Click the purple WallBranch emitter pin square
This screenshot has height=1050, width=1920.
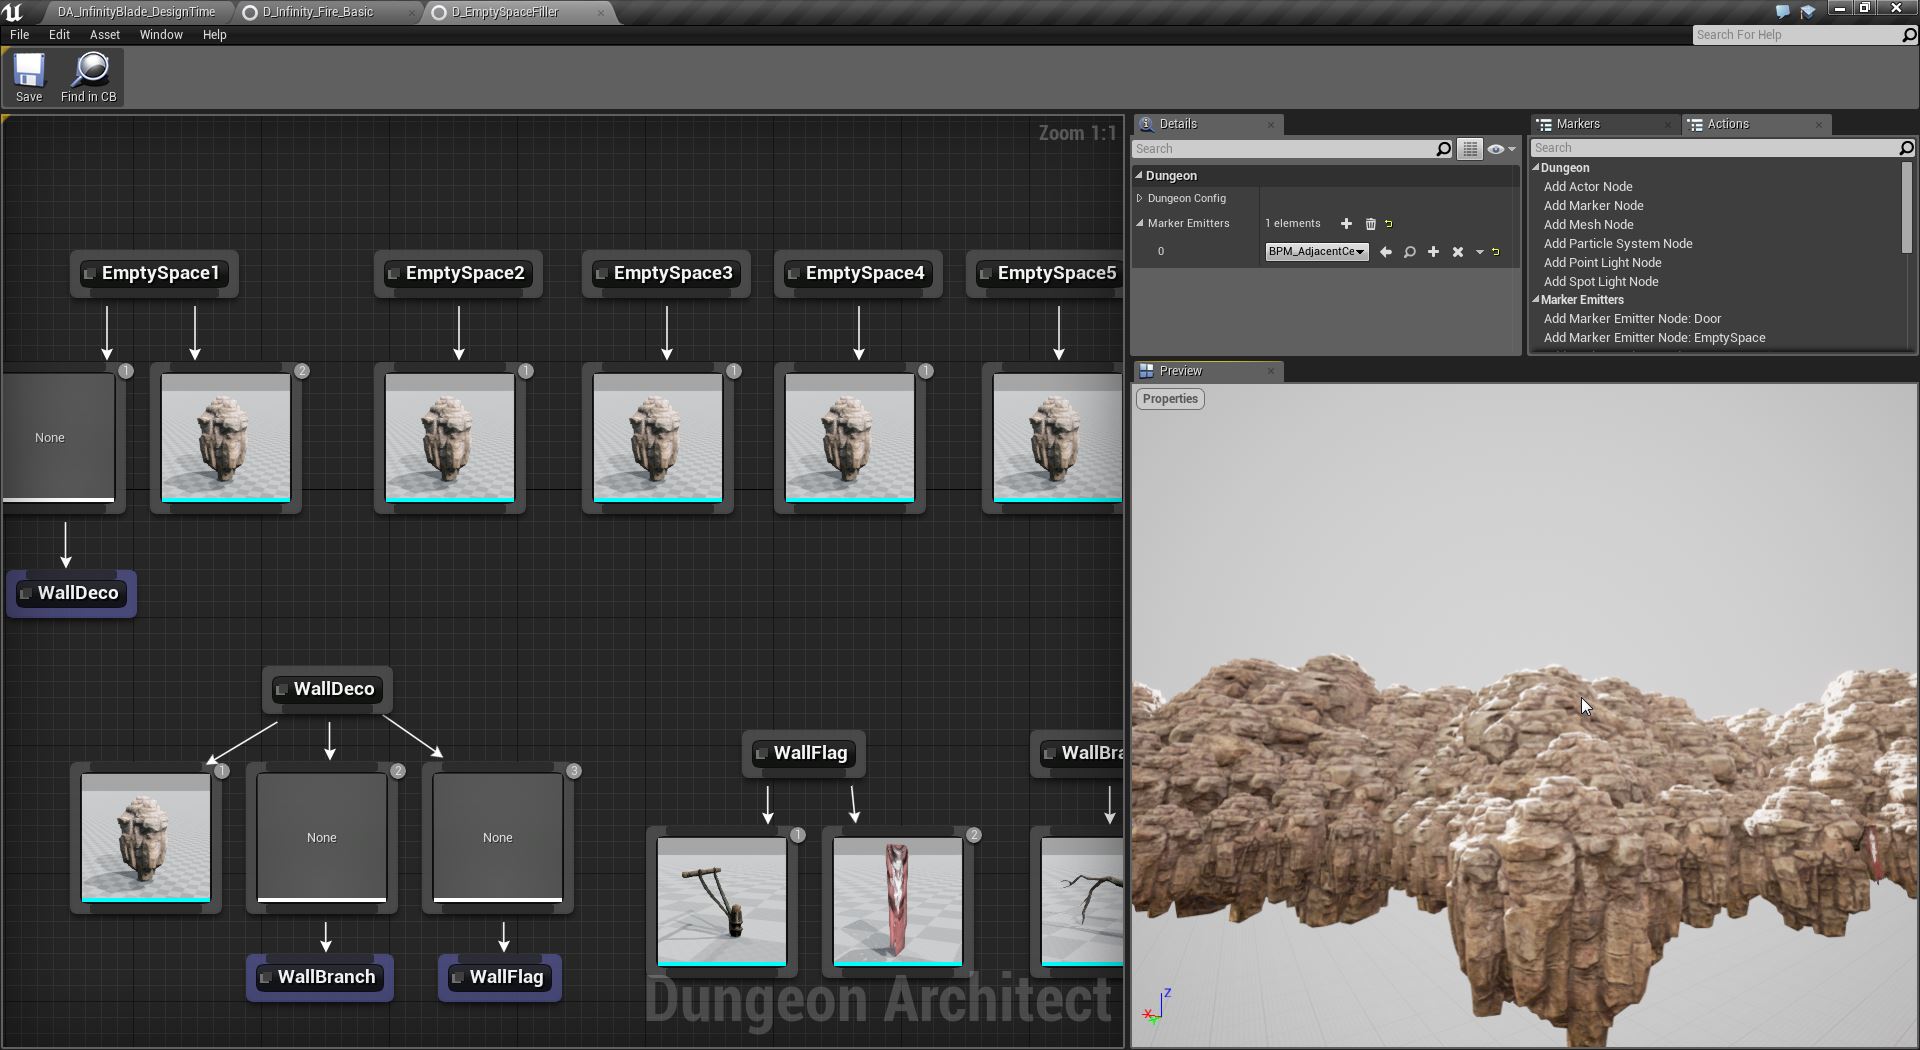(x=266, y=978)
